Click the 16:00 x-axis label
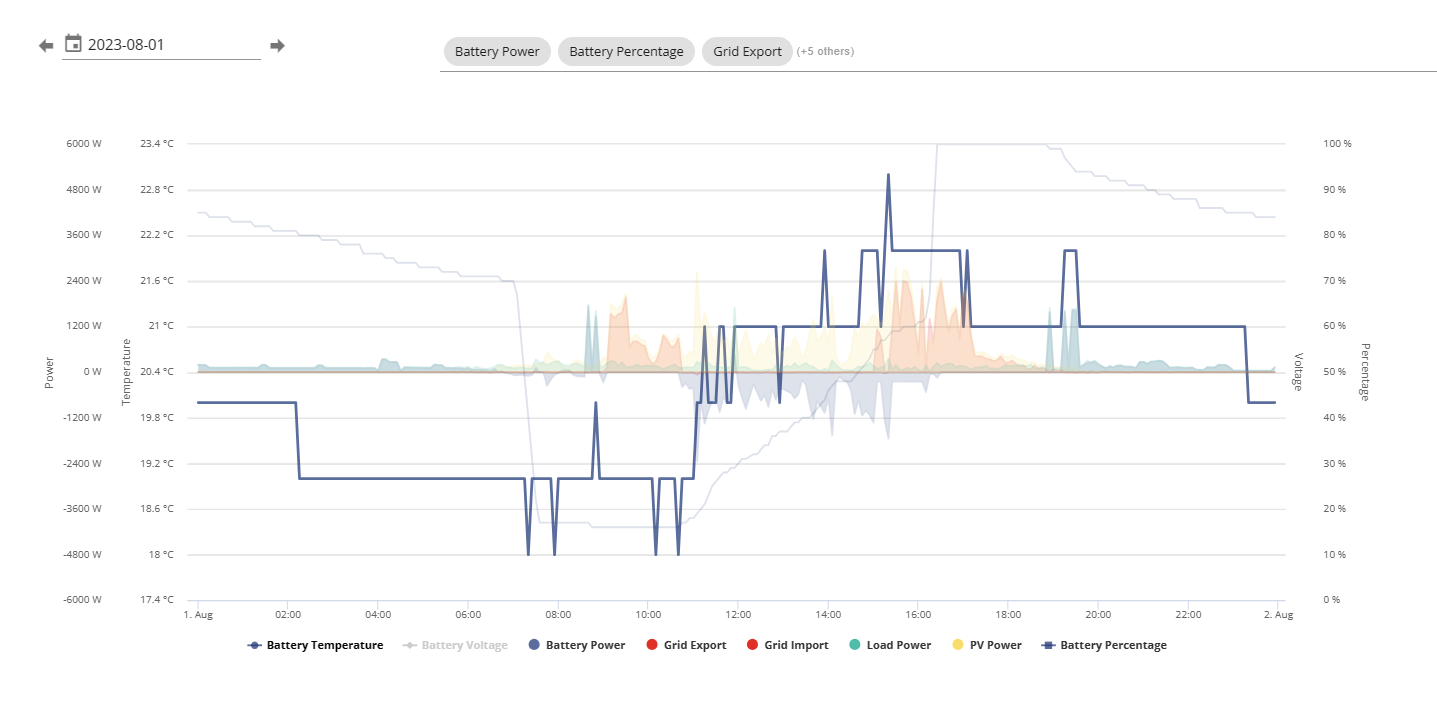This screenshot has width=1437, height=708. point(918,614)
